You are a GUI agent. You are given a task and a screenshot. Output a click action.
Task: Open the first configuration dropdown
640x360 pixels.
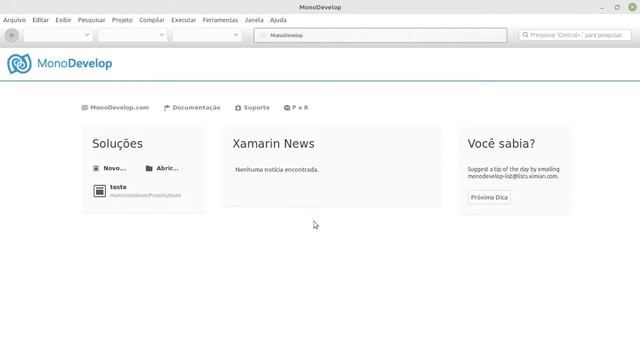(58, 36)
